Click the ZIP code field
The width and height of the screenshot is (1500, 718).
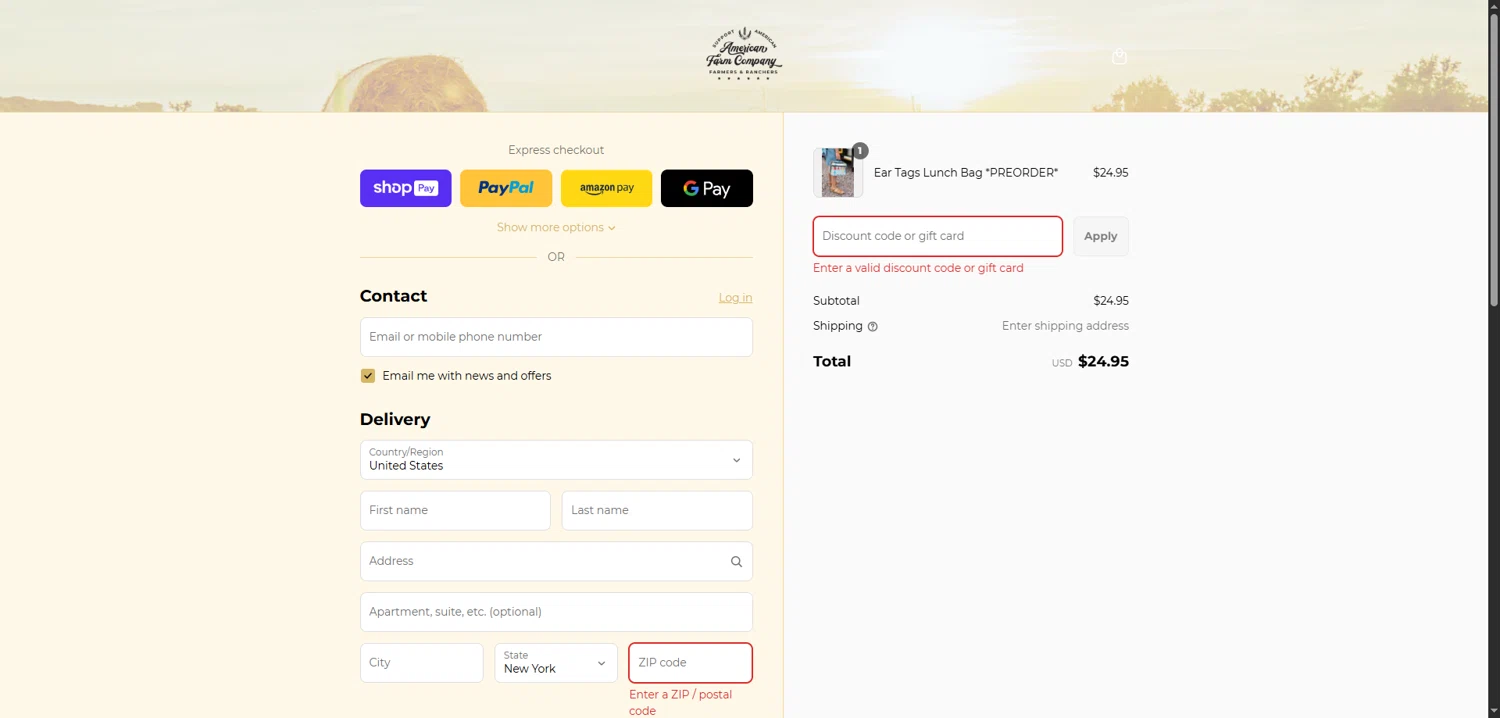(690, 663)
